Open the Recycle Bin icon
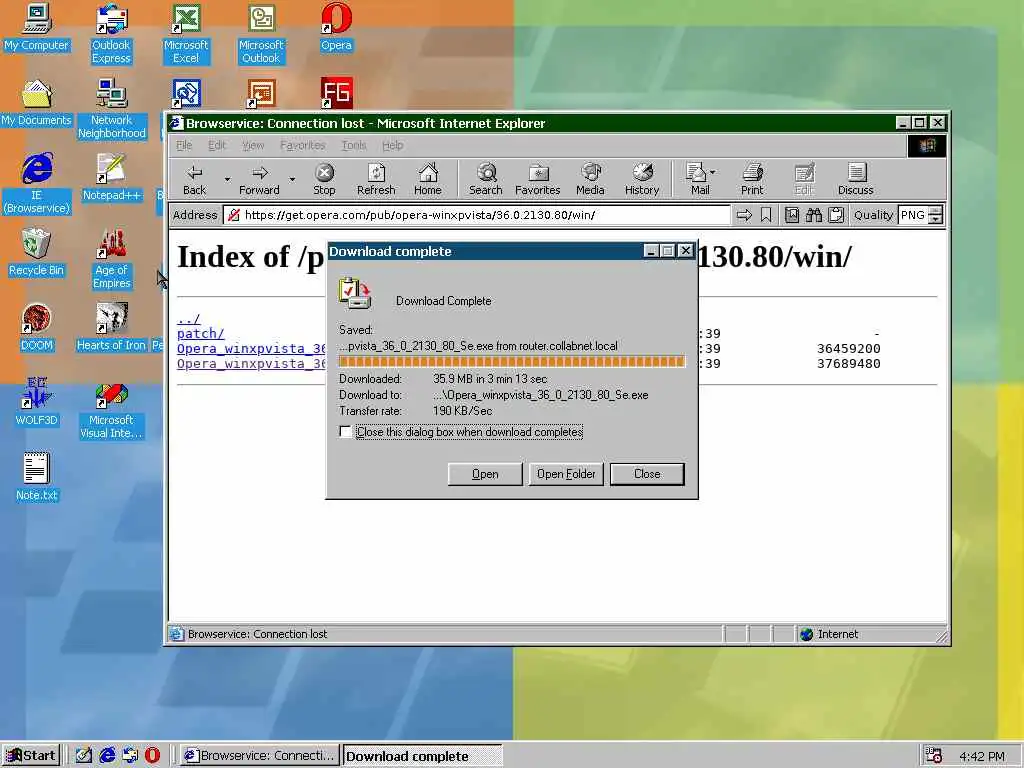The image size is (1024, 768). (x=37, y=251)
